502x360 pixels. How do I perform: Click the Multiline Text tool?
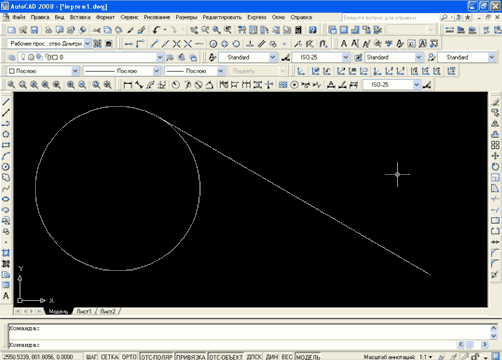click(x=6, y=296)
